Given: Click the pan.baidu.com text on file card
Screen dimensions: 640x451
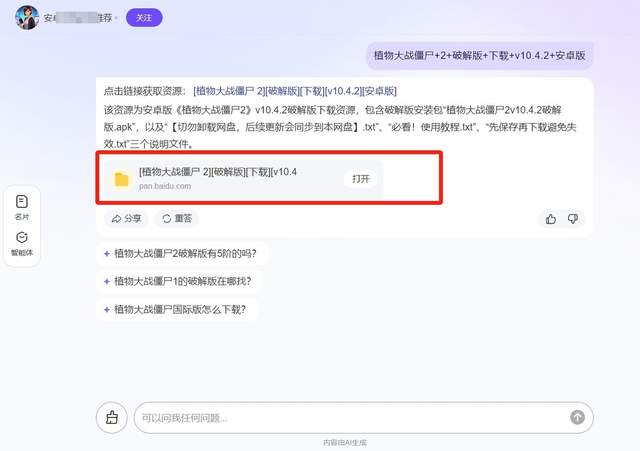Looking at the screenshot, I should click(x=165, y=186).
